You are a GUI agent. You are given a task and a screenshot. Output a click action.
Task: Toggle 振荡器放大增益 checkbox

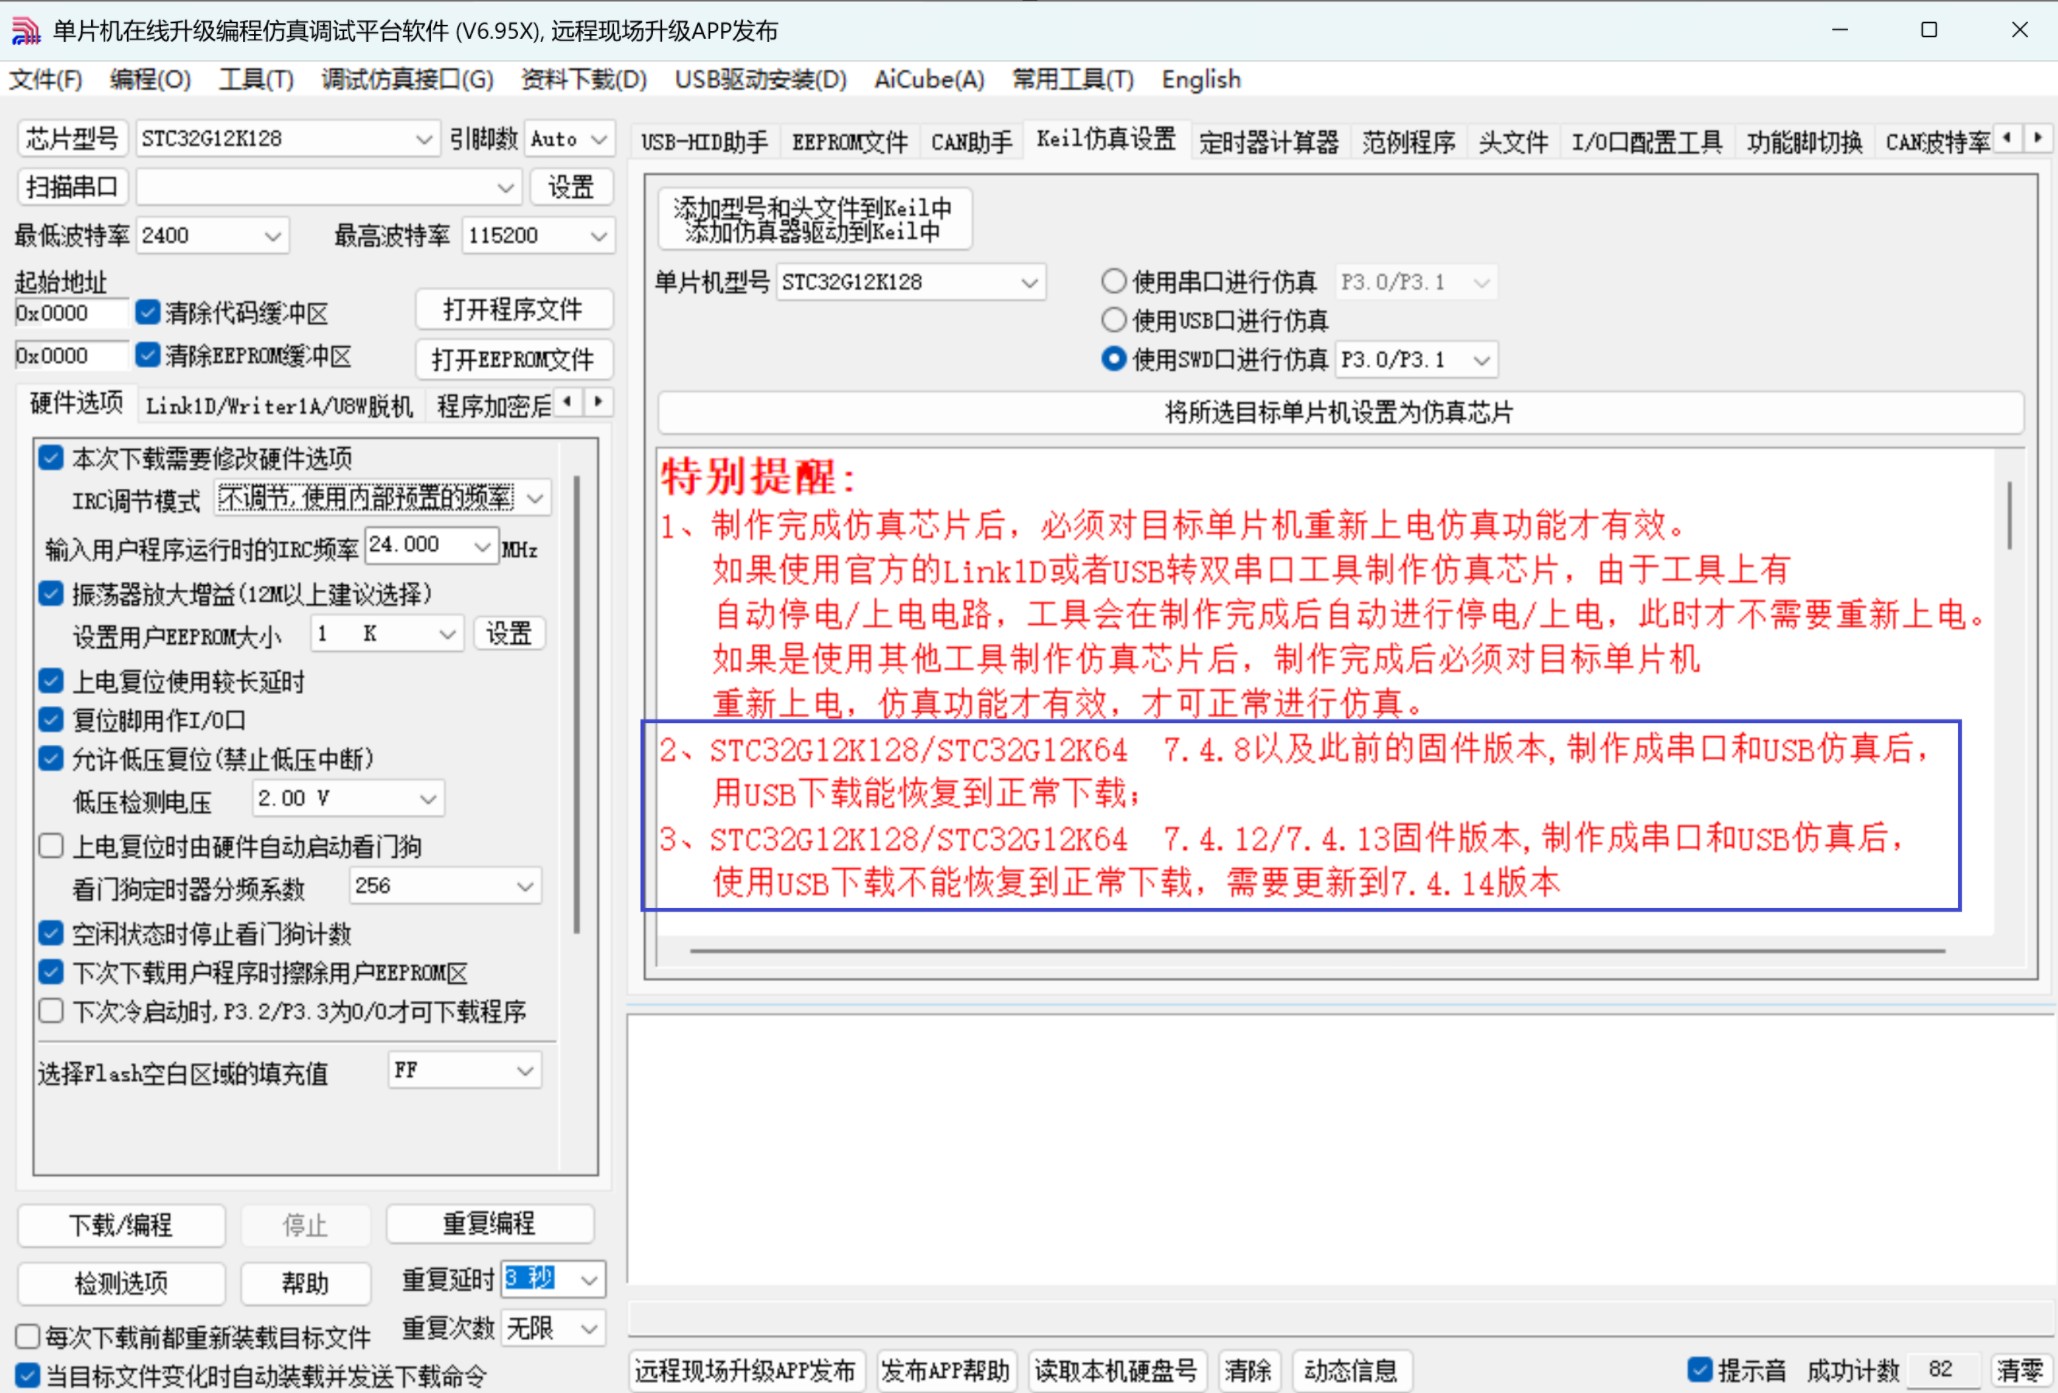(51, 594)
